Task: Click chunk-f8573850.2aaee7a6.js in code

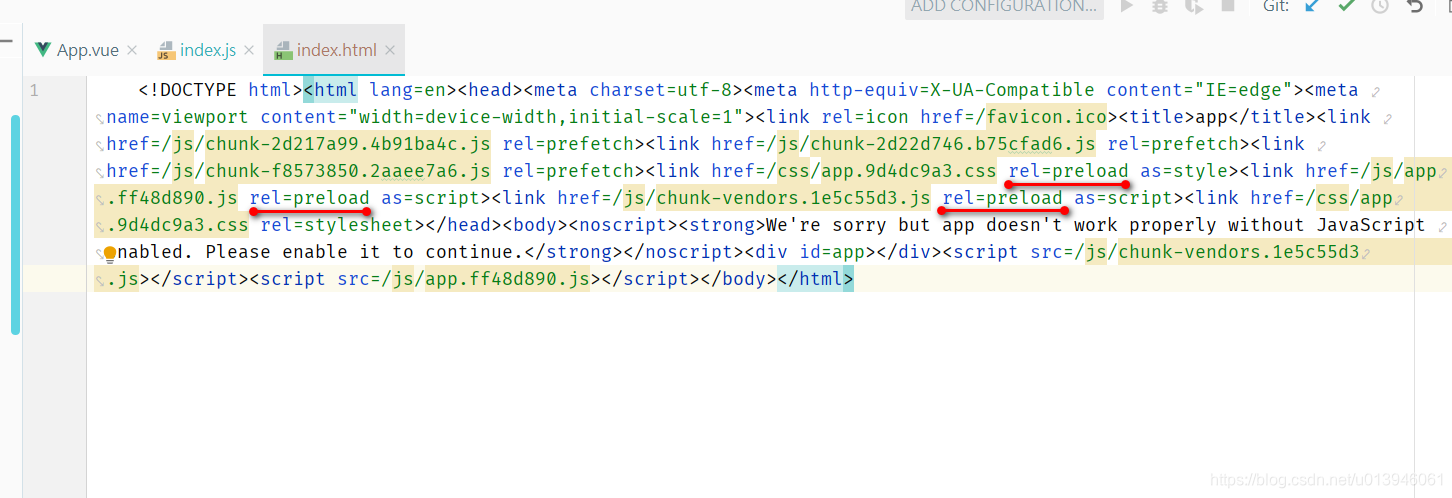Action: 348,171
